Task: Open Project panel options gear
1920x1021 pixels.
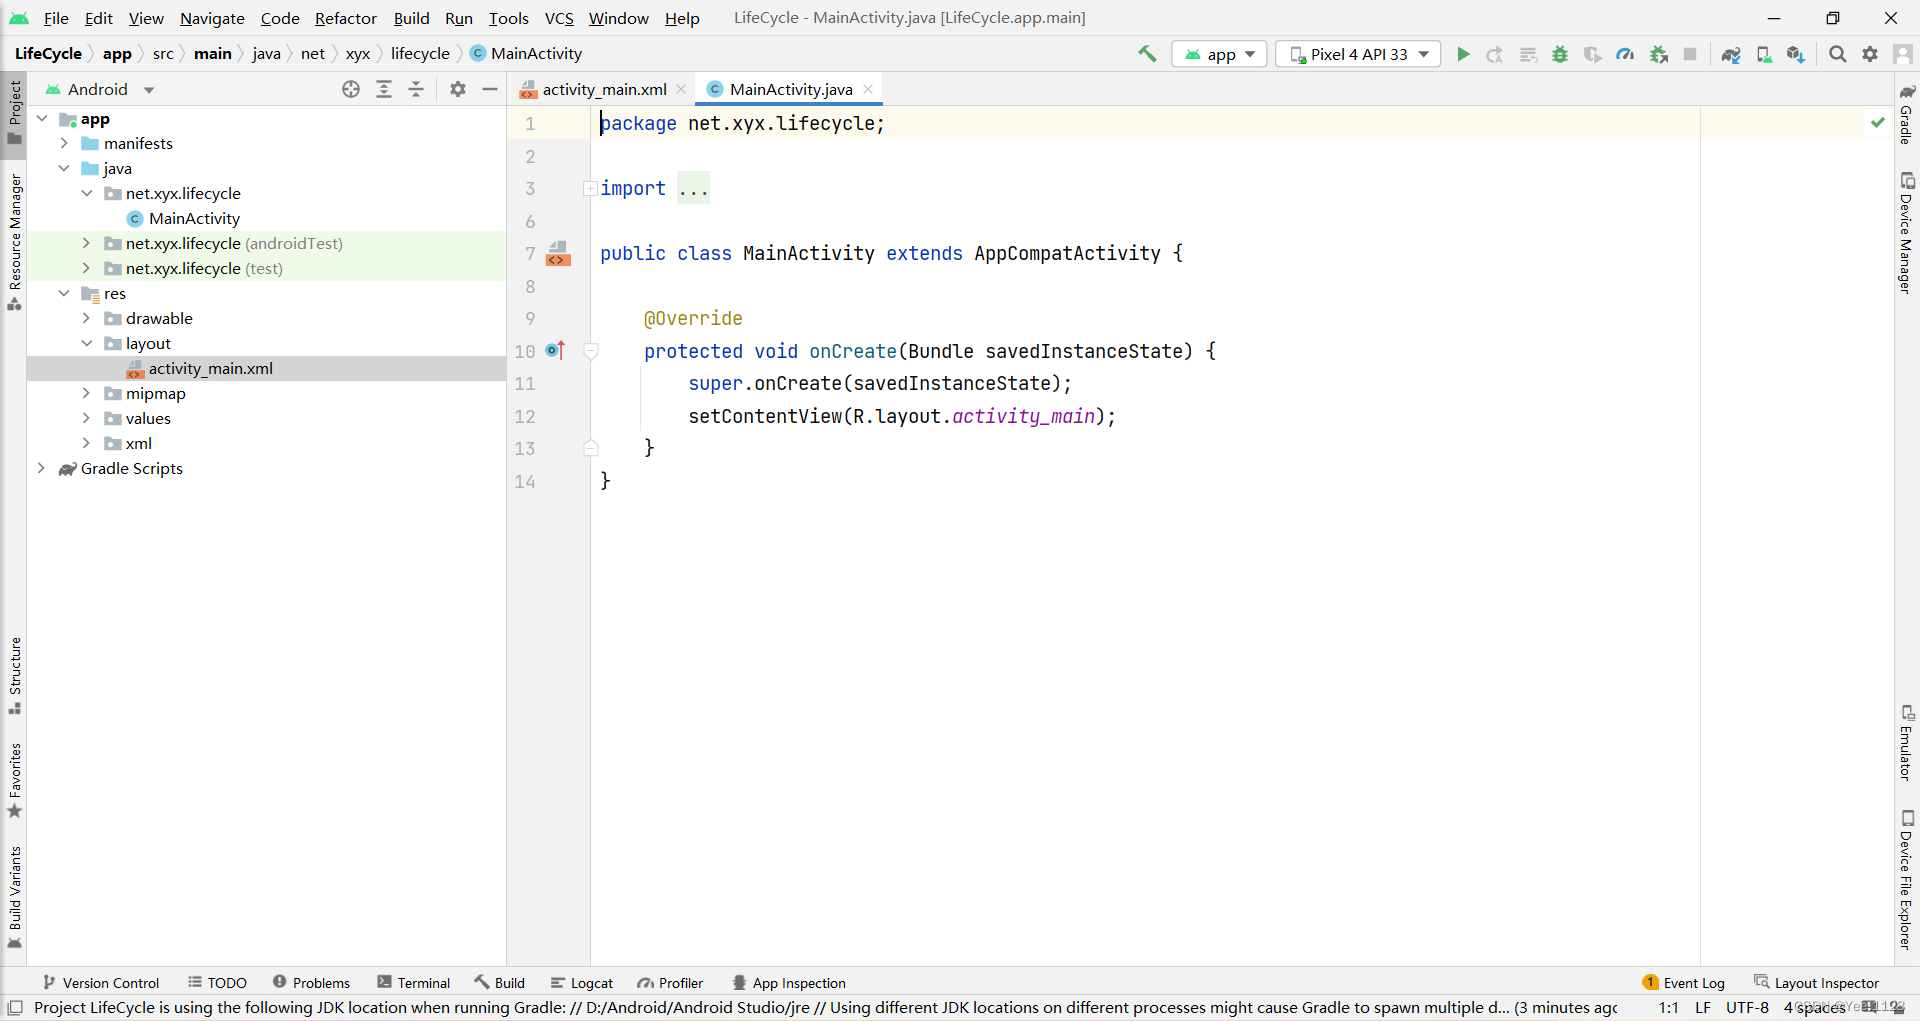Action: click(458, 89)
